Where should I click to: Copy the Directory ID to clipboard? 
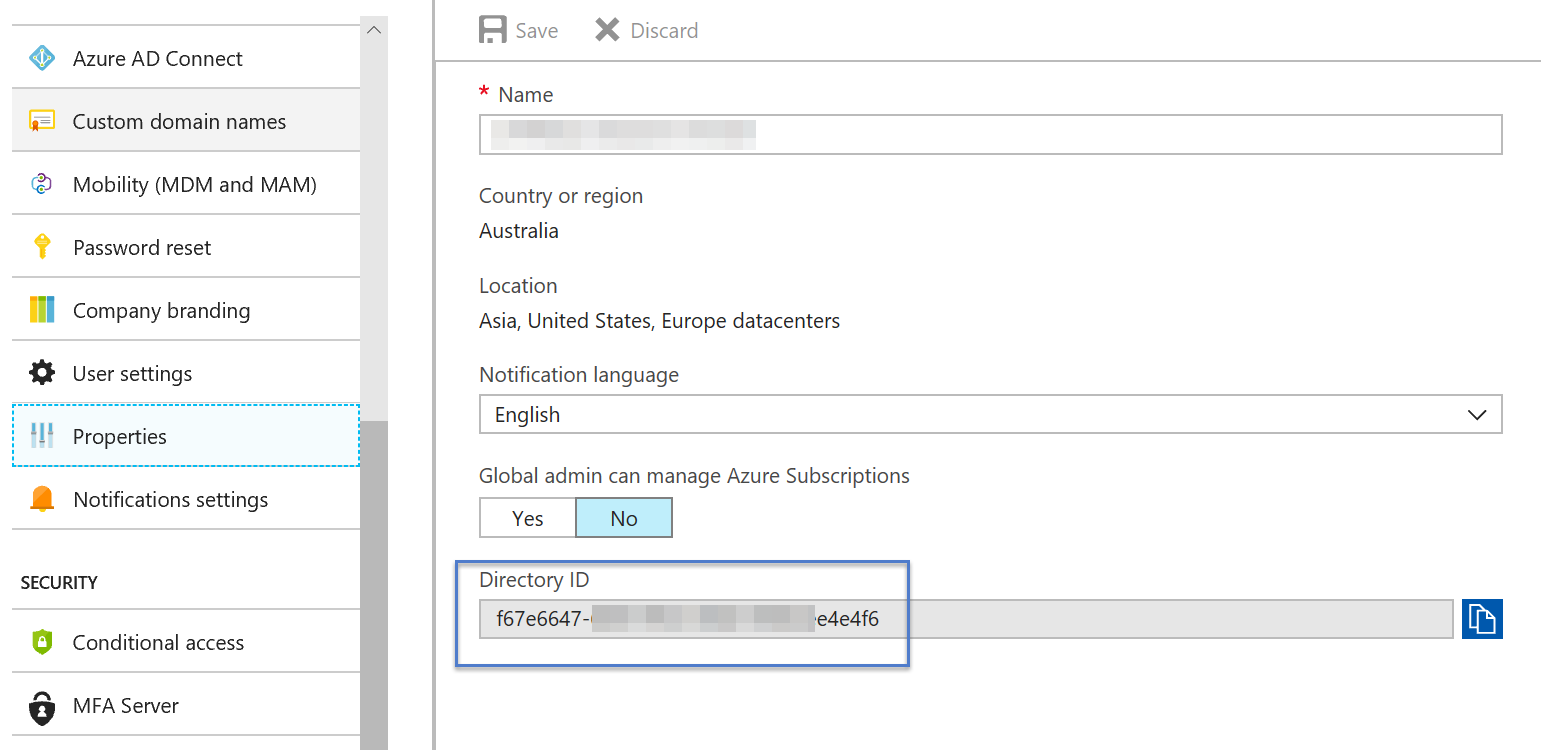[1482, 619]
